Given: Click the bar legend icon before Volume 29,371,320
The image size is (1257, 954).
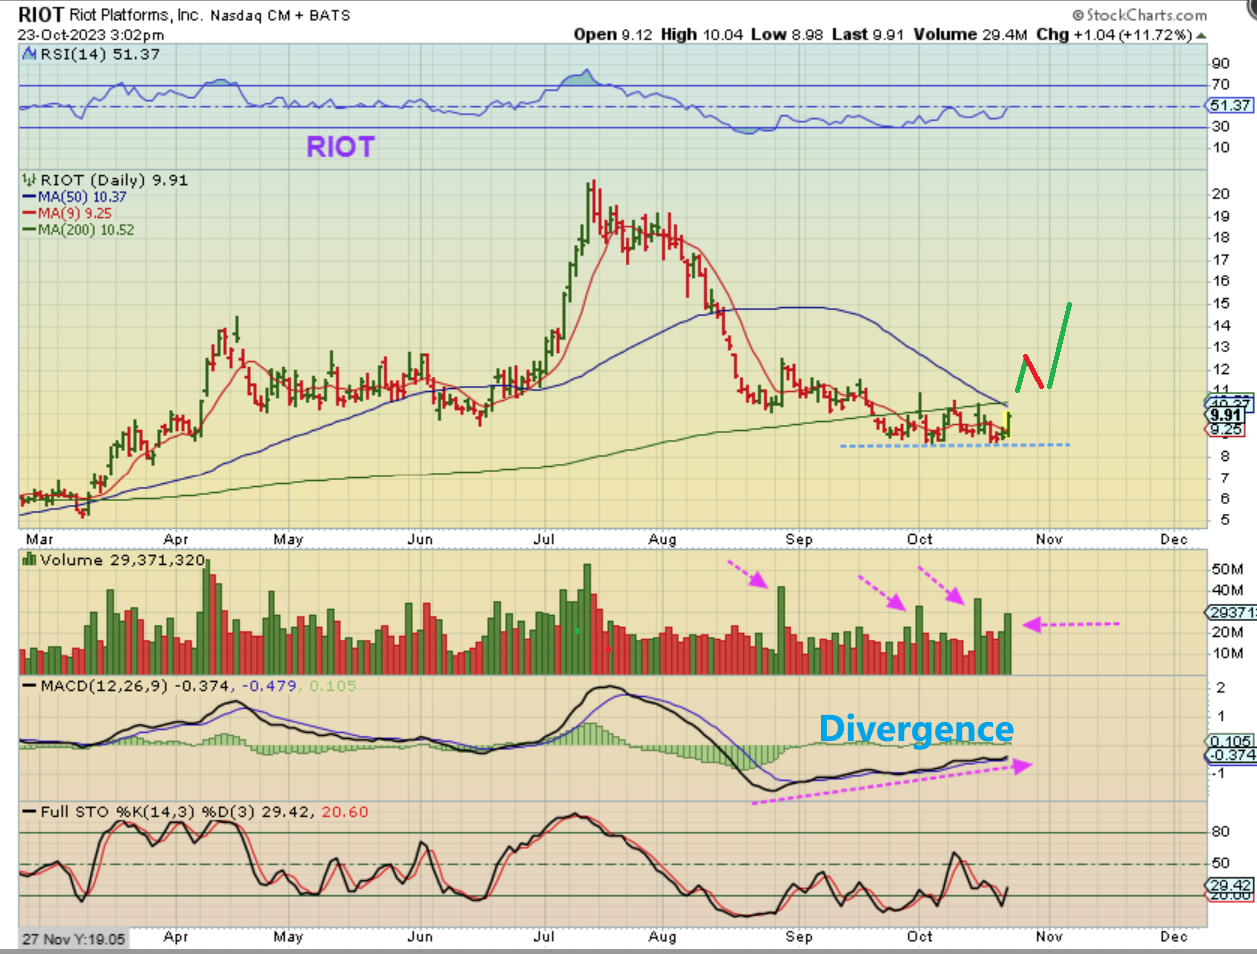Looking at the screenshot, I should [x=30, y=560].
